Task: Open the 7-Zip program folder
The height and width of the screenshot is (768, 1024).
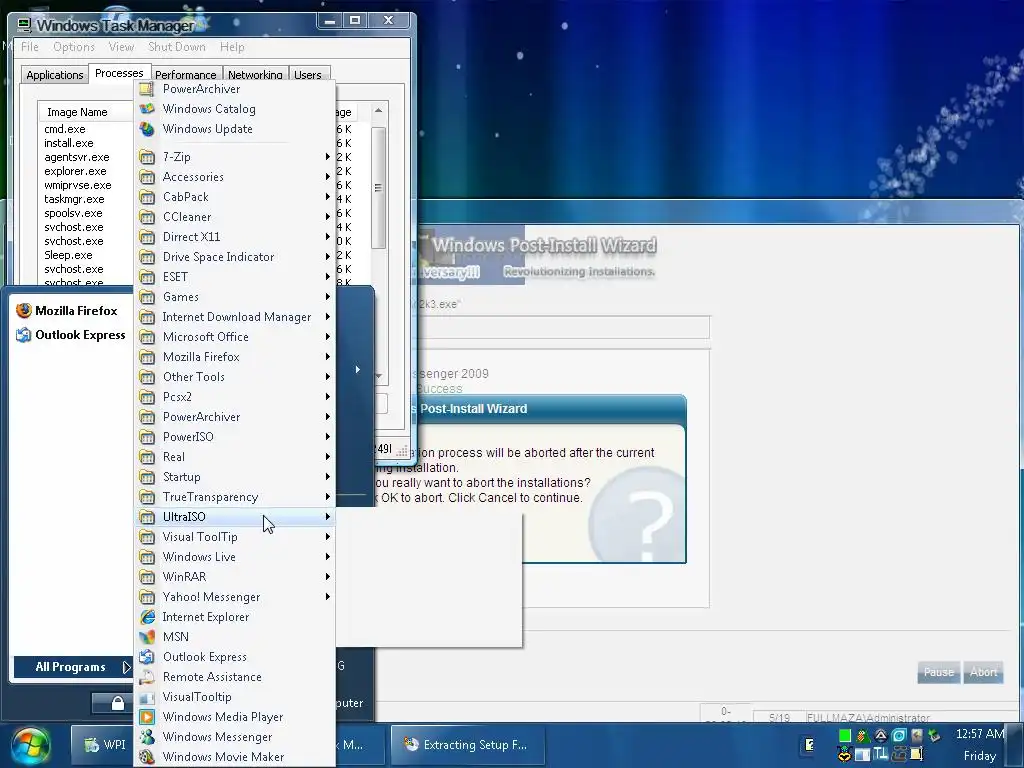Action: click(x=235, y=157)
